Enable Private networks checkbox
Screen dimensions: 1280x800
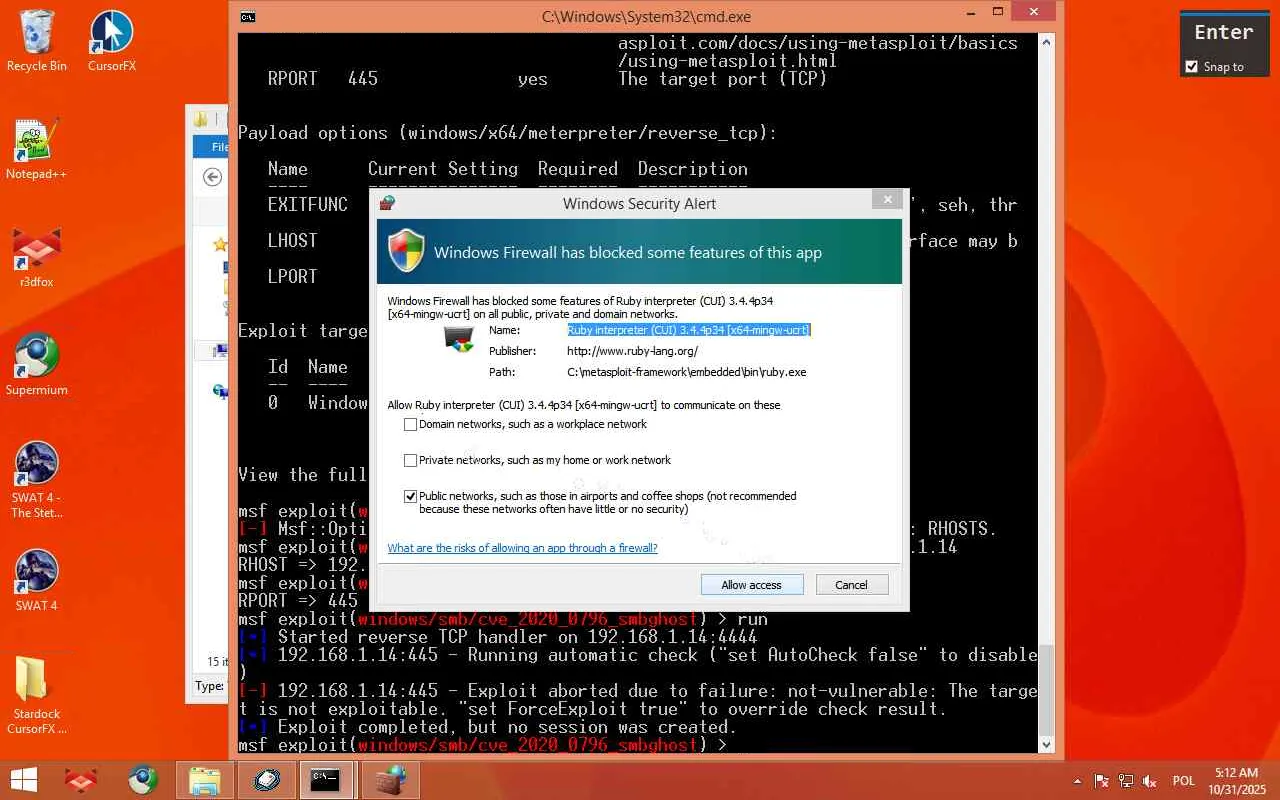click(x=410, y=460)
